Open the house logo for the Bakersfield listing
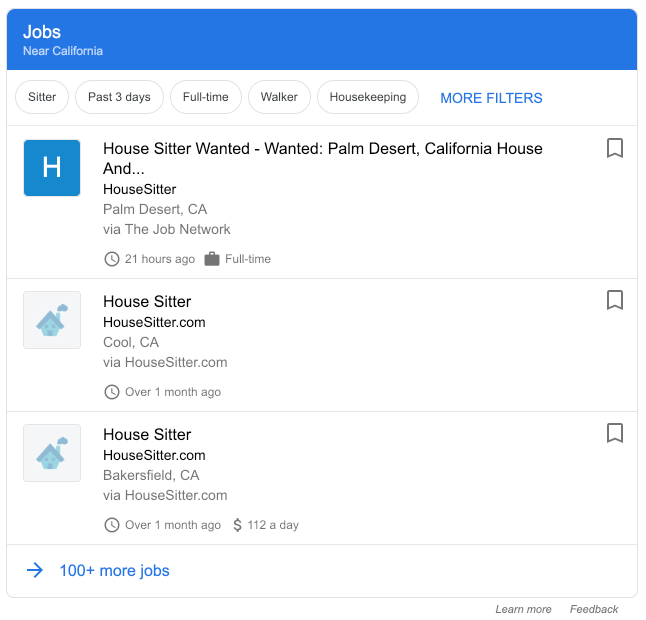The width and height of the screenshot is (646, 620). click(52, 453)
